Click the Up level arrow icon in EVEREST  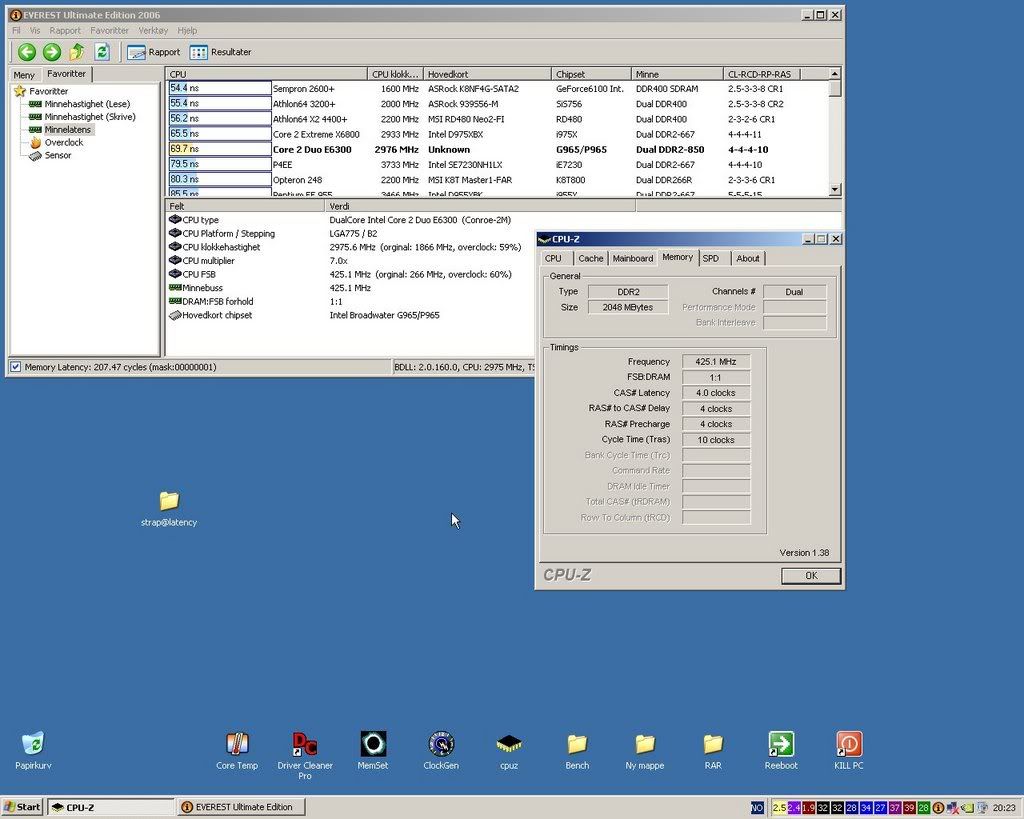point(77,52)
